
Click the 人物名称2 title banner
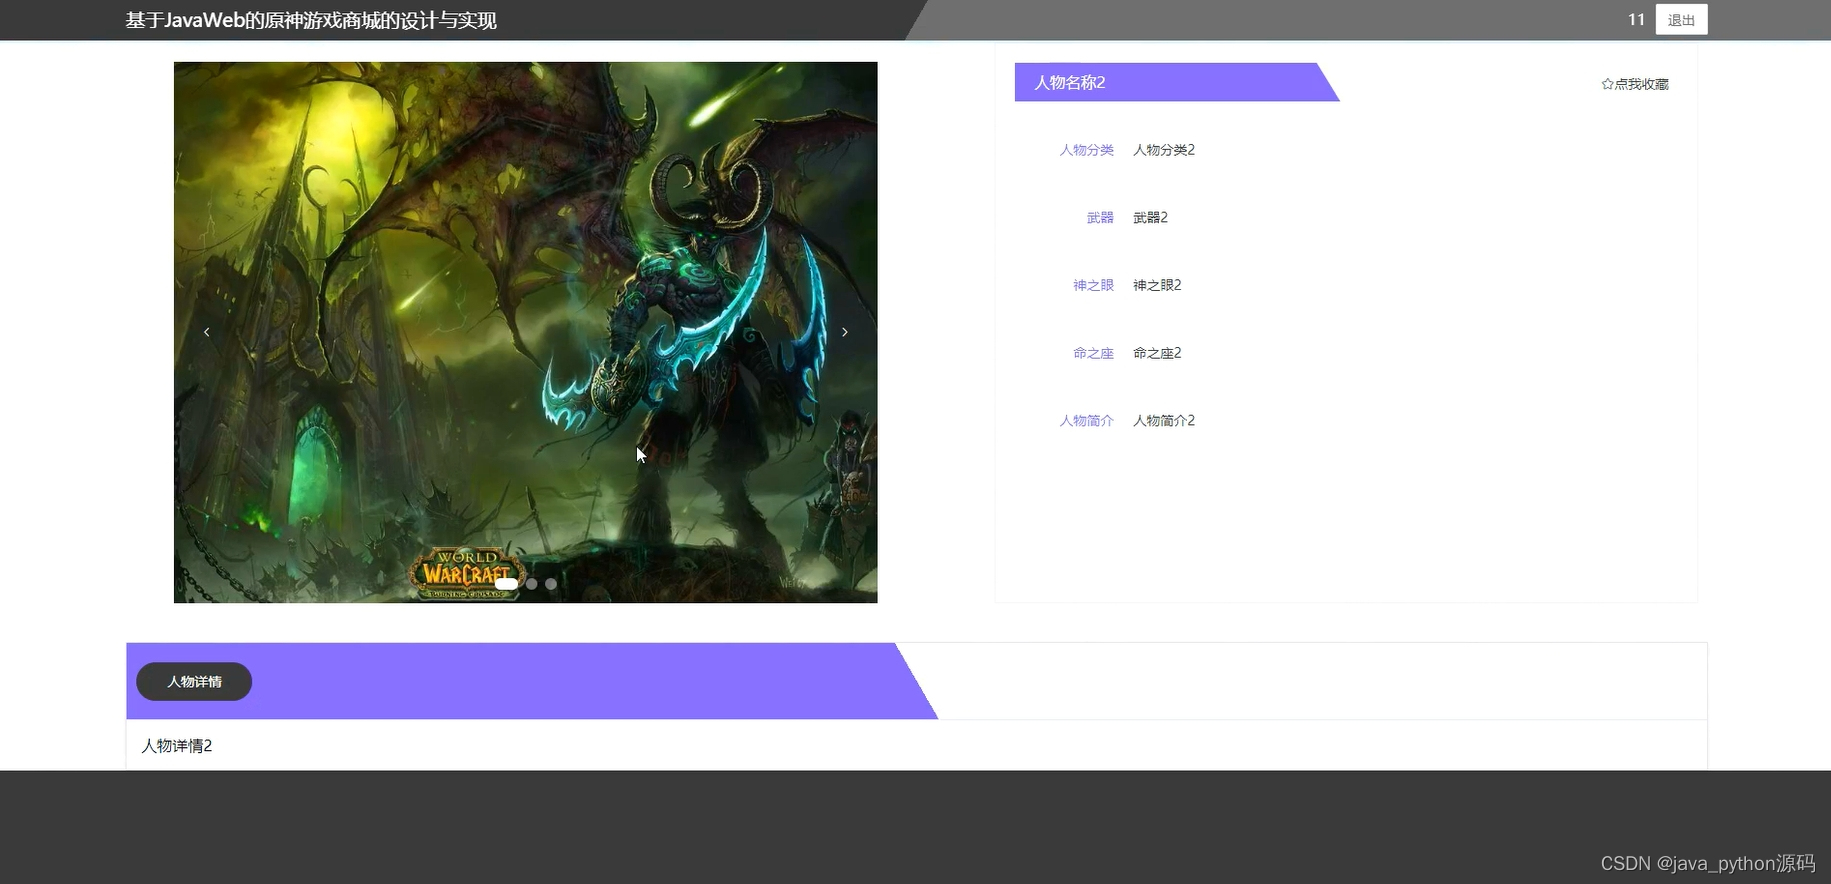1177,82
